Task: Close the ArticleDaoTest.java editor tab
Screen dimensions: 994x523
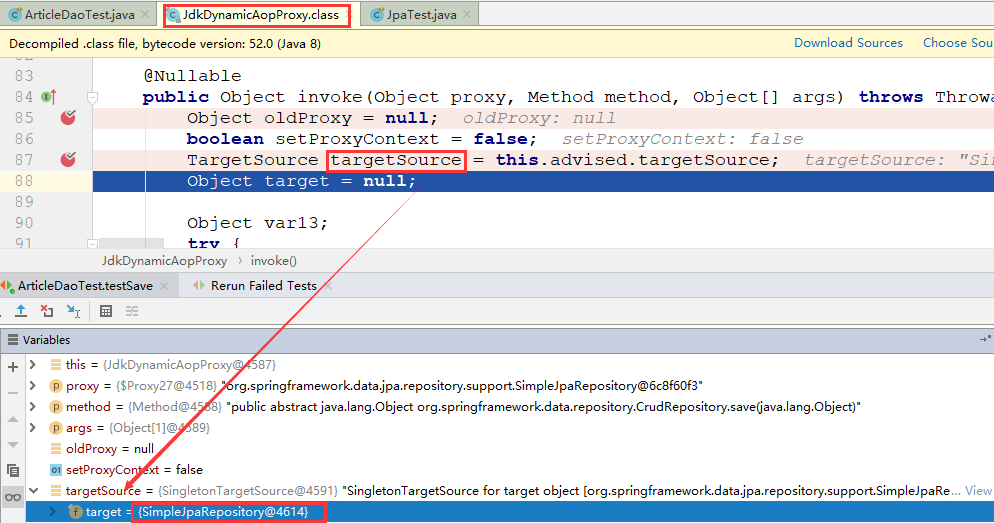Action: [x=146, y=14]
